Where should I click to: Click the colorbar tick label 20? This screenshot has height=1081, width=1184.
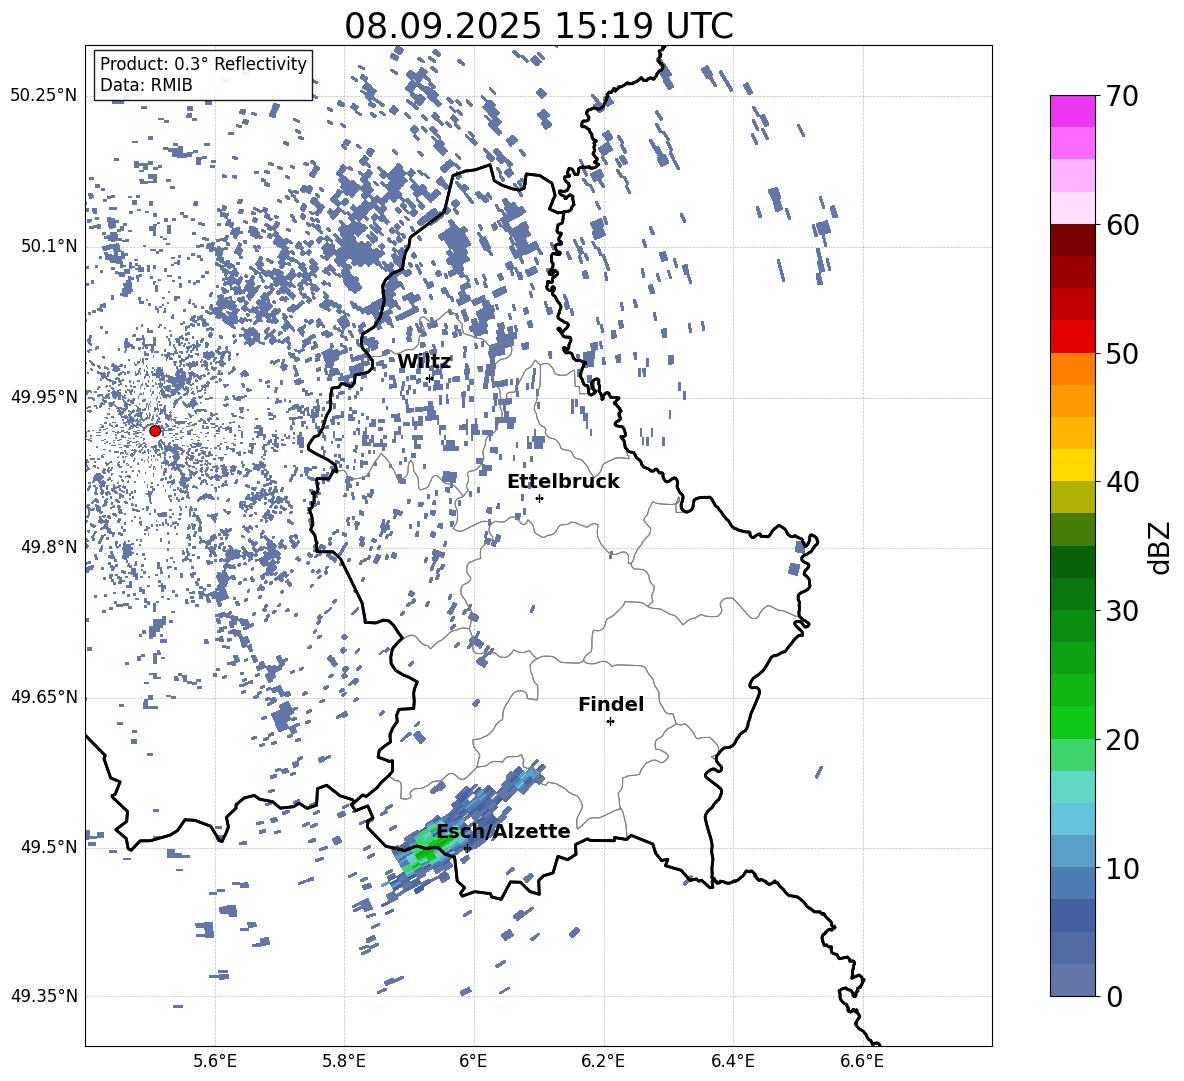pos(1123,739)
